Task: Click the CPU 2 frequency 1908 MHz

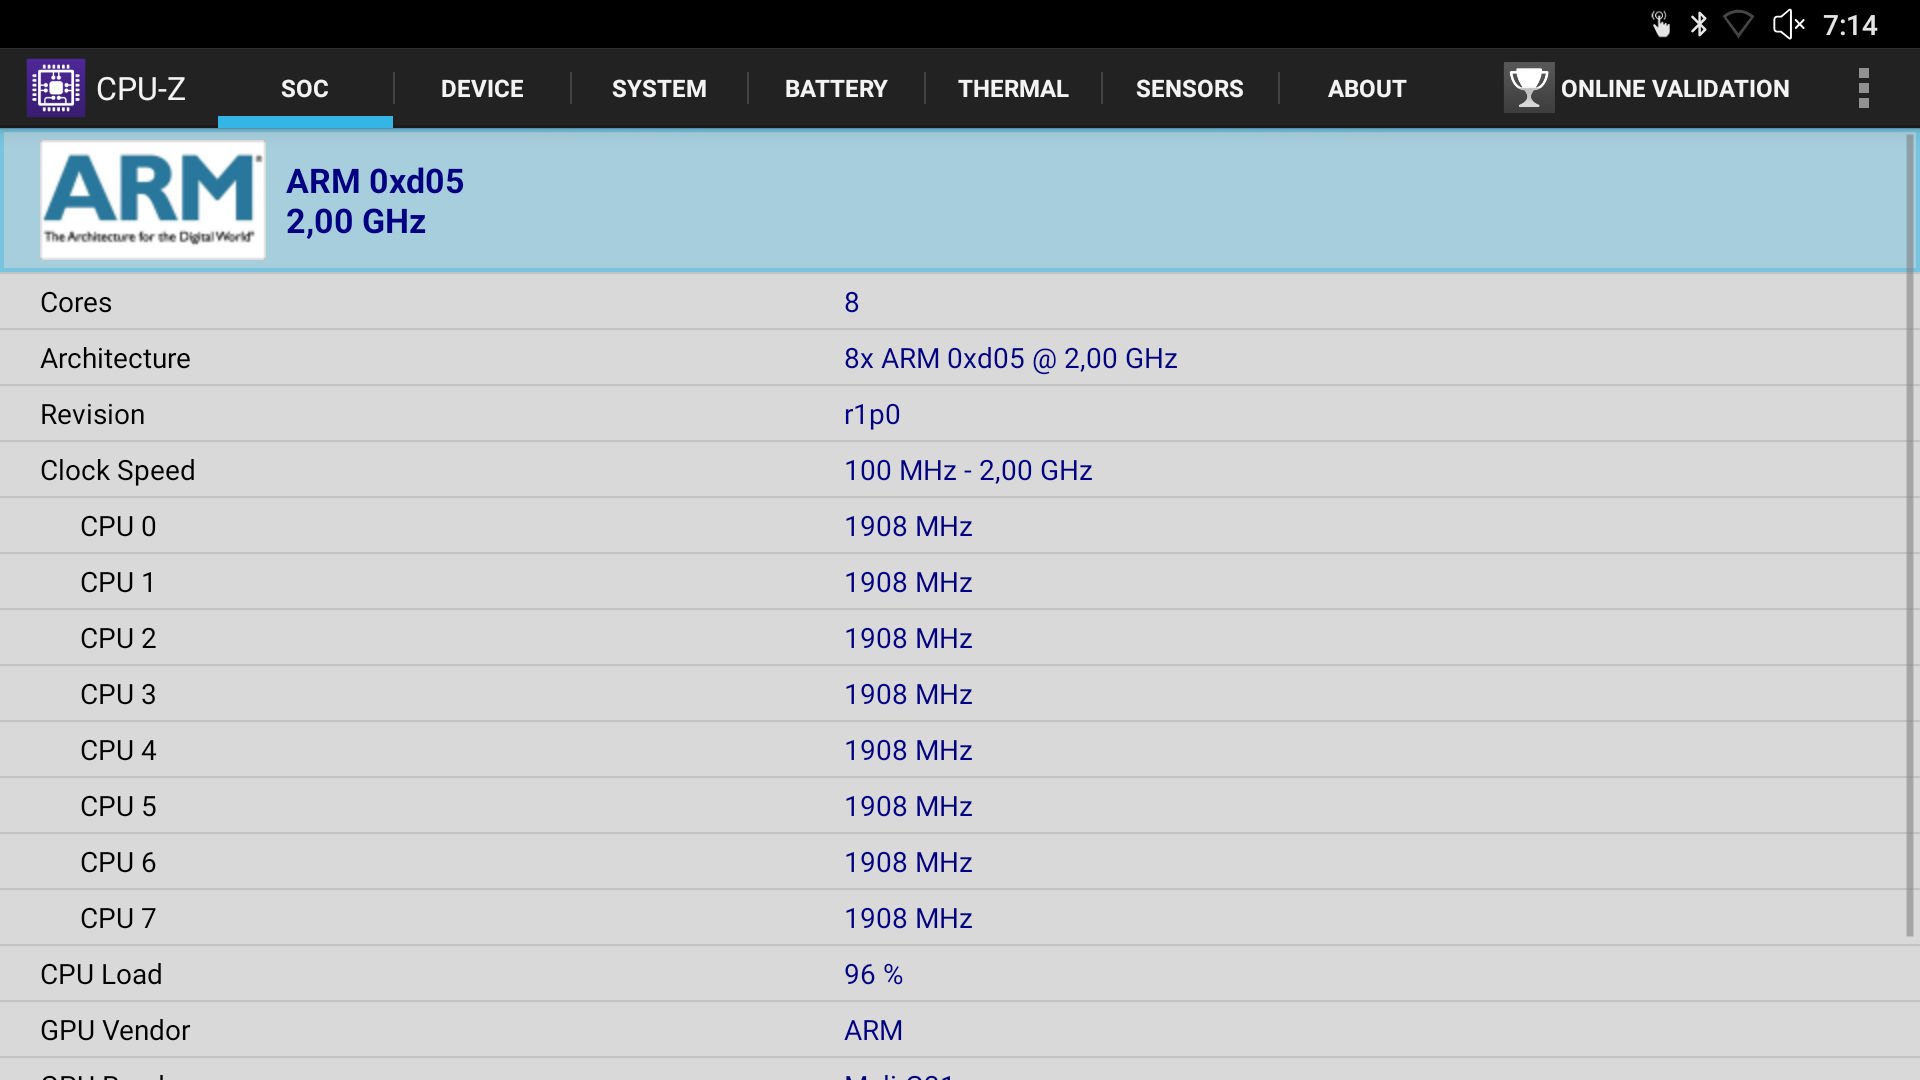Action: point(908,638)
